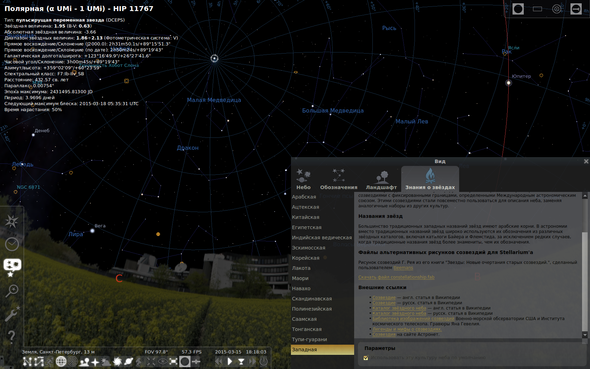This screenshot has width=590, height=369.
Task: Play time at normal rate
Action: click(x=230, y=361)
